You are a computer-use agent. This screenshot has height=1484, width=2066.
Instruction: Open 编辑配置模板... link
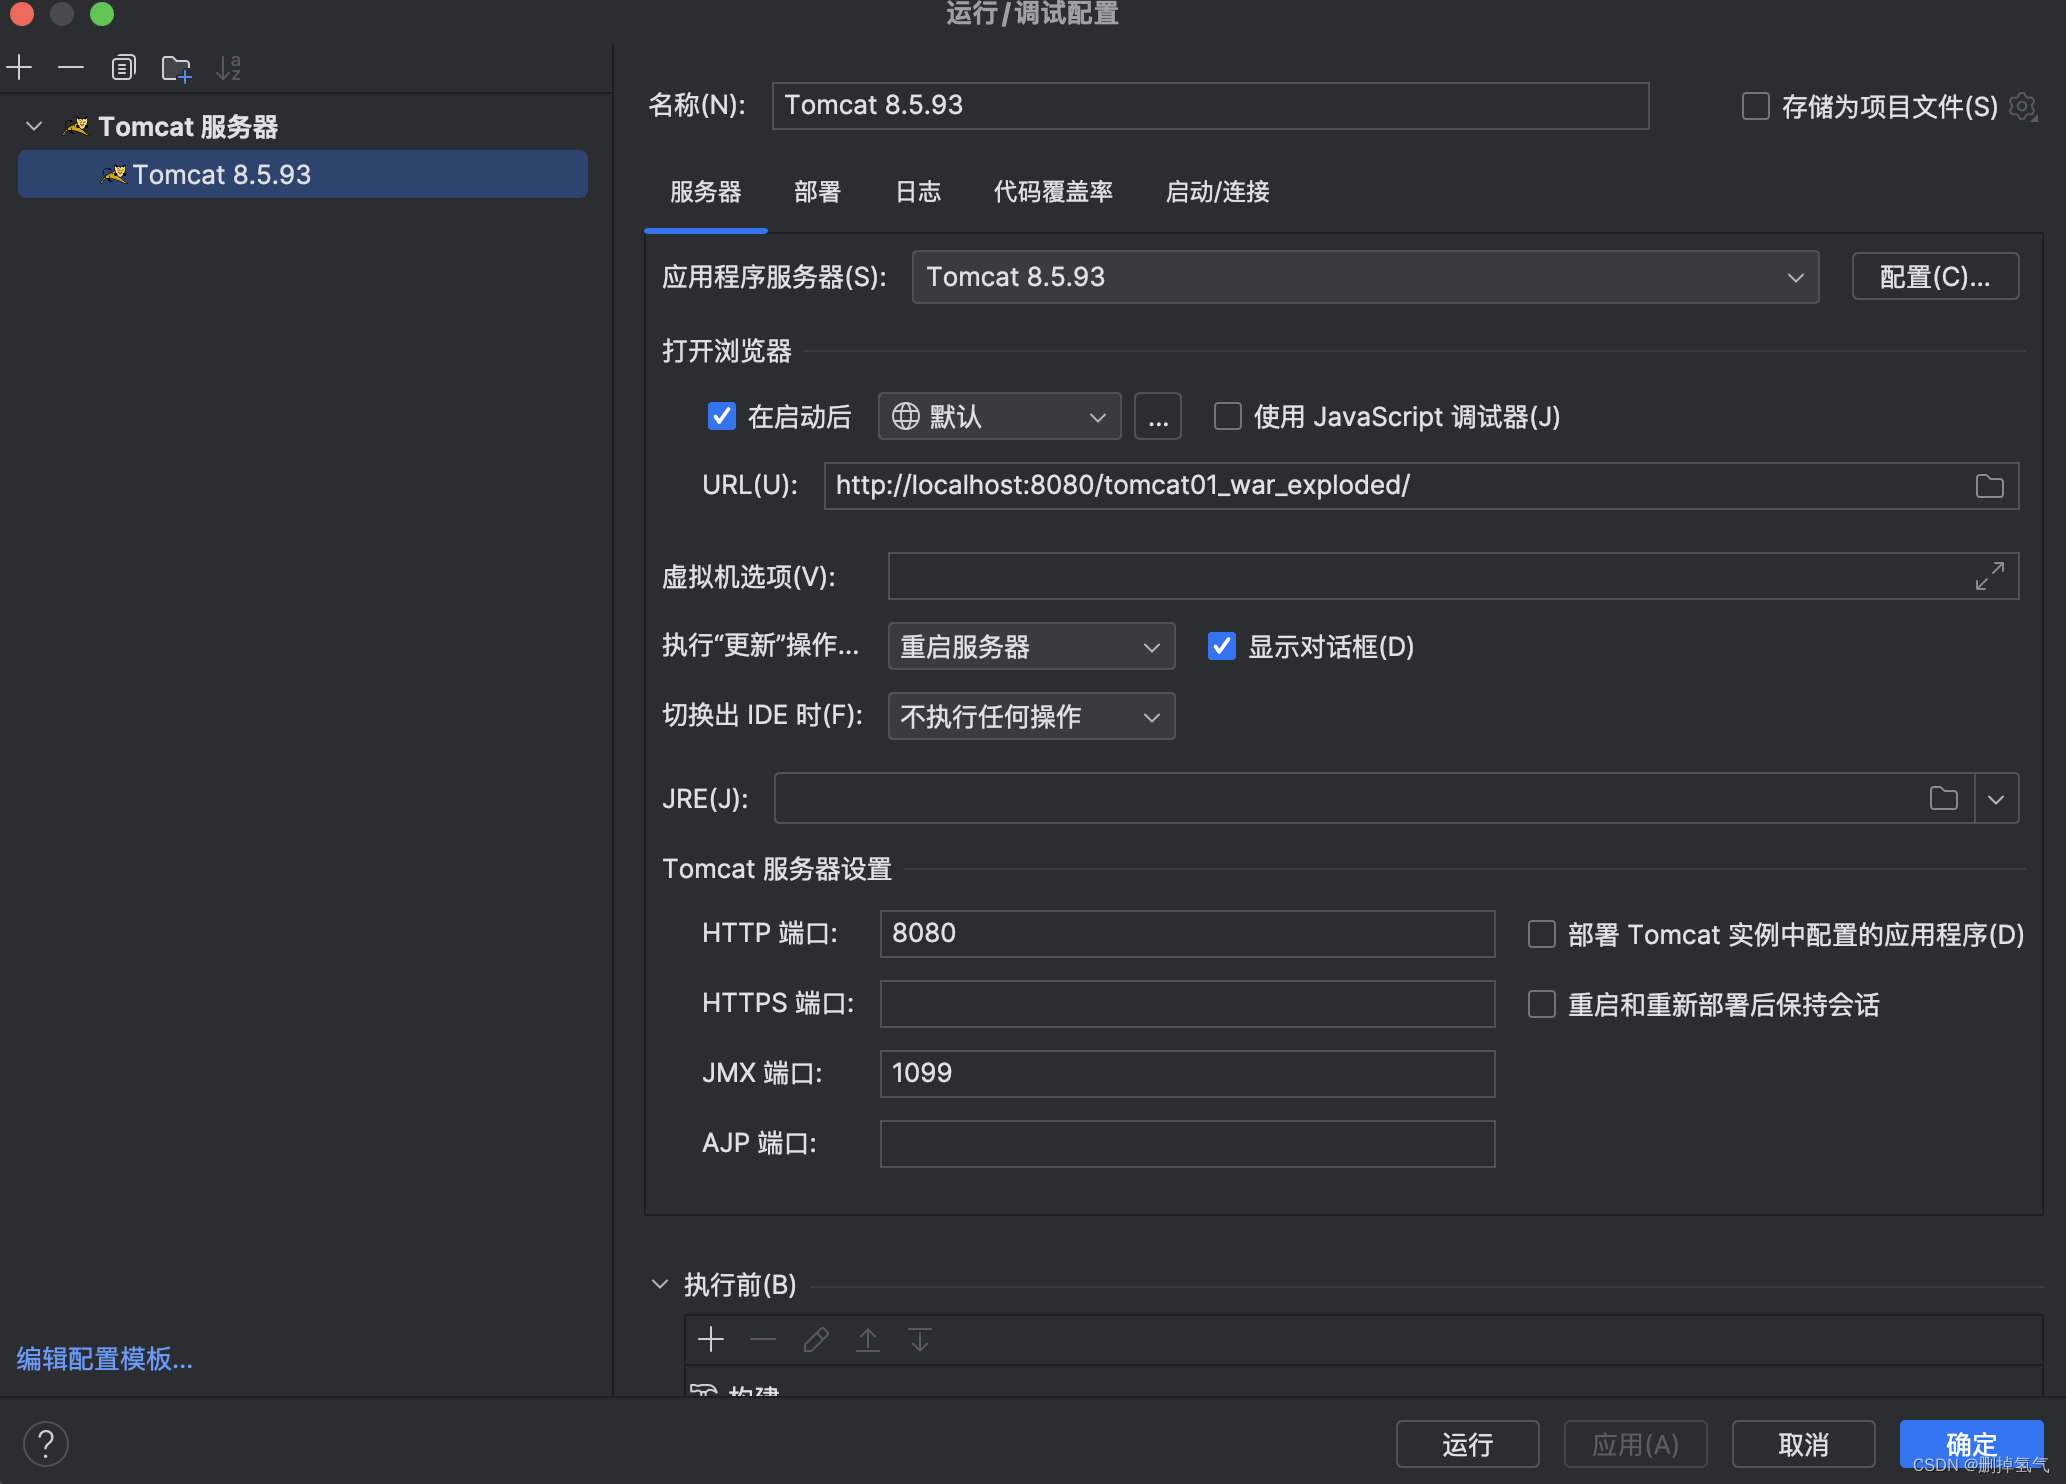104,1359
